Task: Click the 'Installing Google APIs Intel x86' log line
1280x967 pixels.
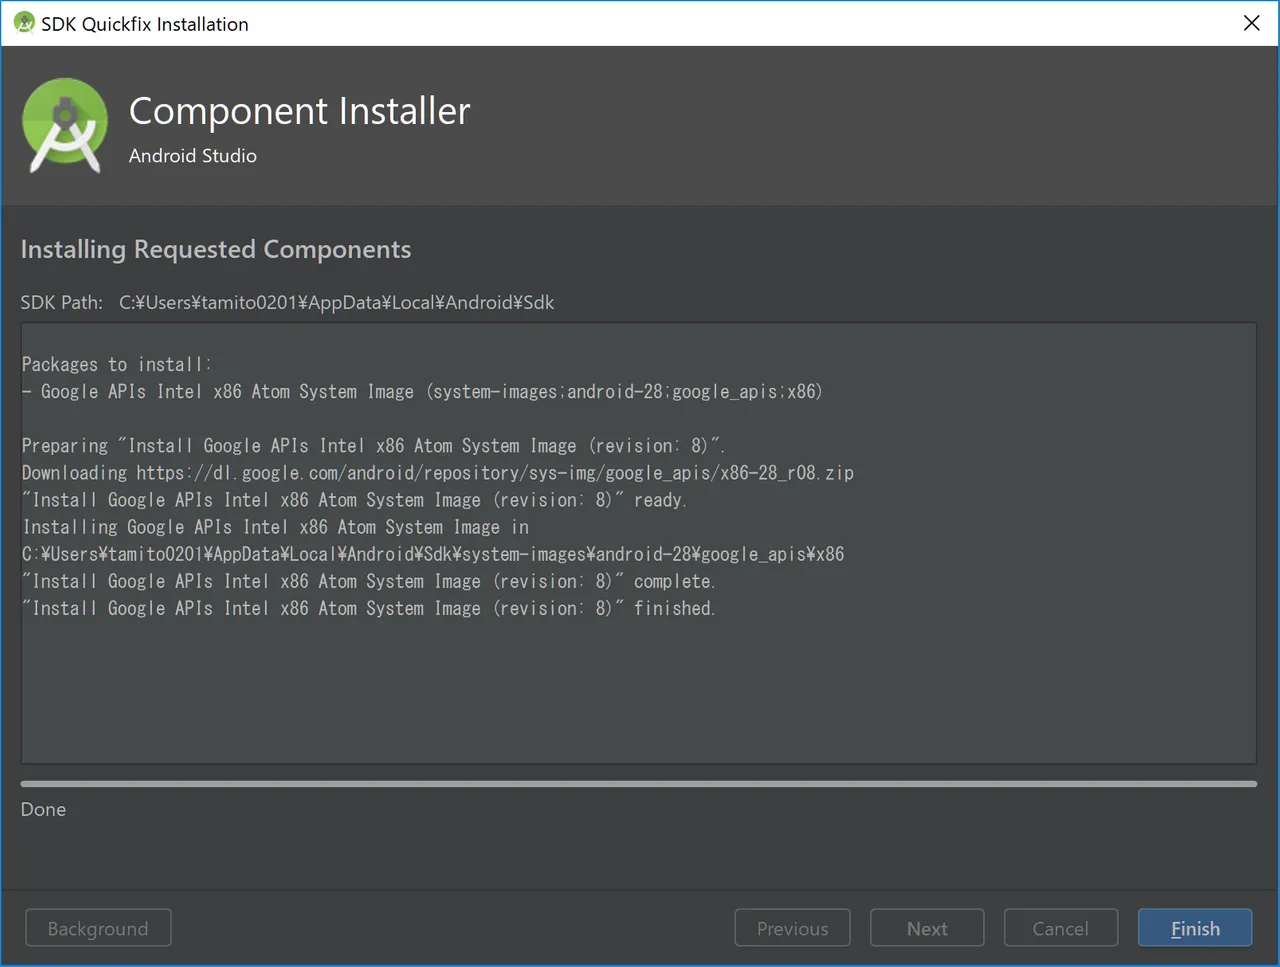Action: [x=276, y=526]
